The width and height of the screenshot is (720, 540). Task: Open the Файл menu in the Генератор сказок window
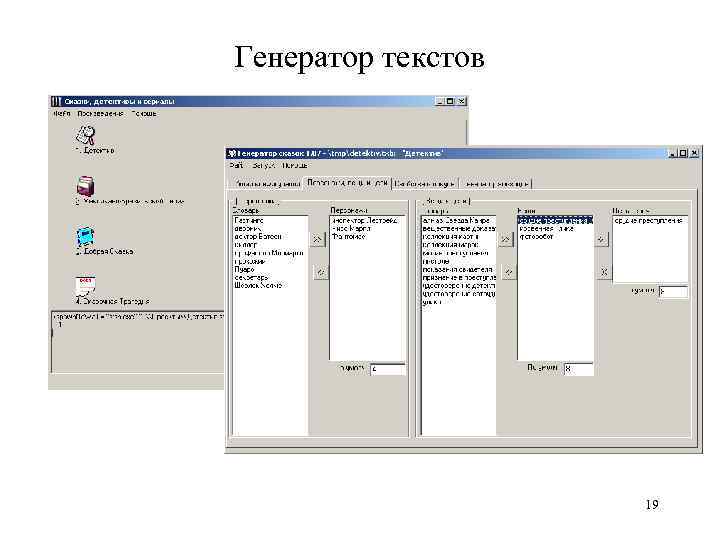pos(236,165)
